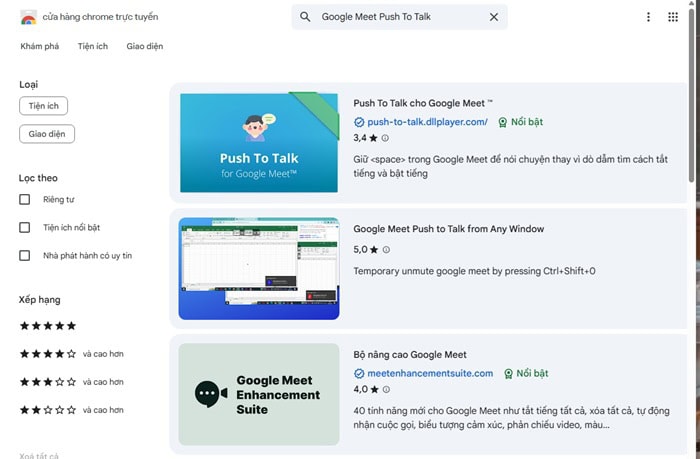
Task: Clear the search box with X
Action: (x=494, y=17)
